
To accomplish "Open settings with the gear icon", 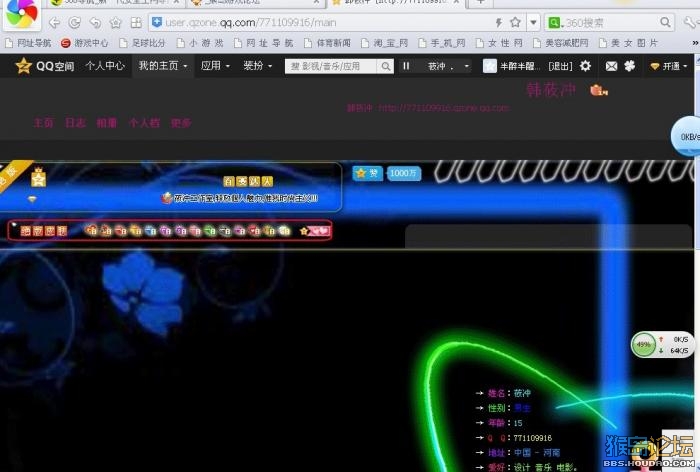I will pyautogui.click(x=585, y=66).
